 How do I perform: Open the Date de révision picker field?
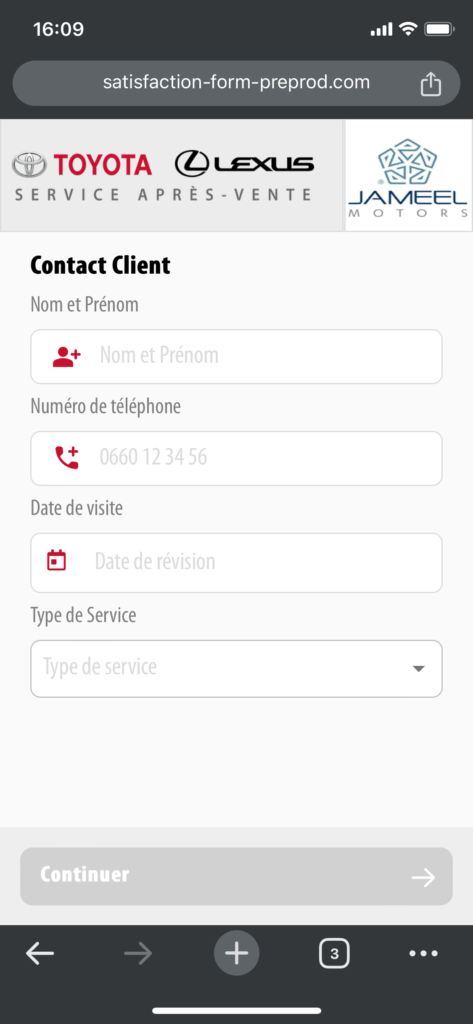coord(236,562)
